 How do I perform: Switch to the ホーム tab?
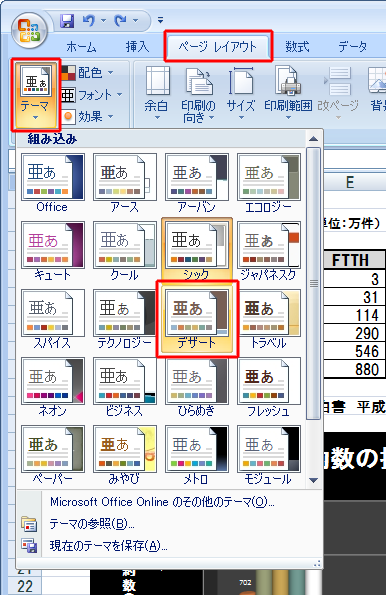[x=81, y=47]
